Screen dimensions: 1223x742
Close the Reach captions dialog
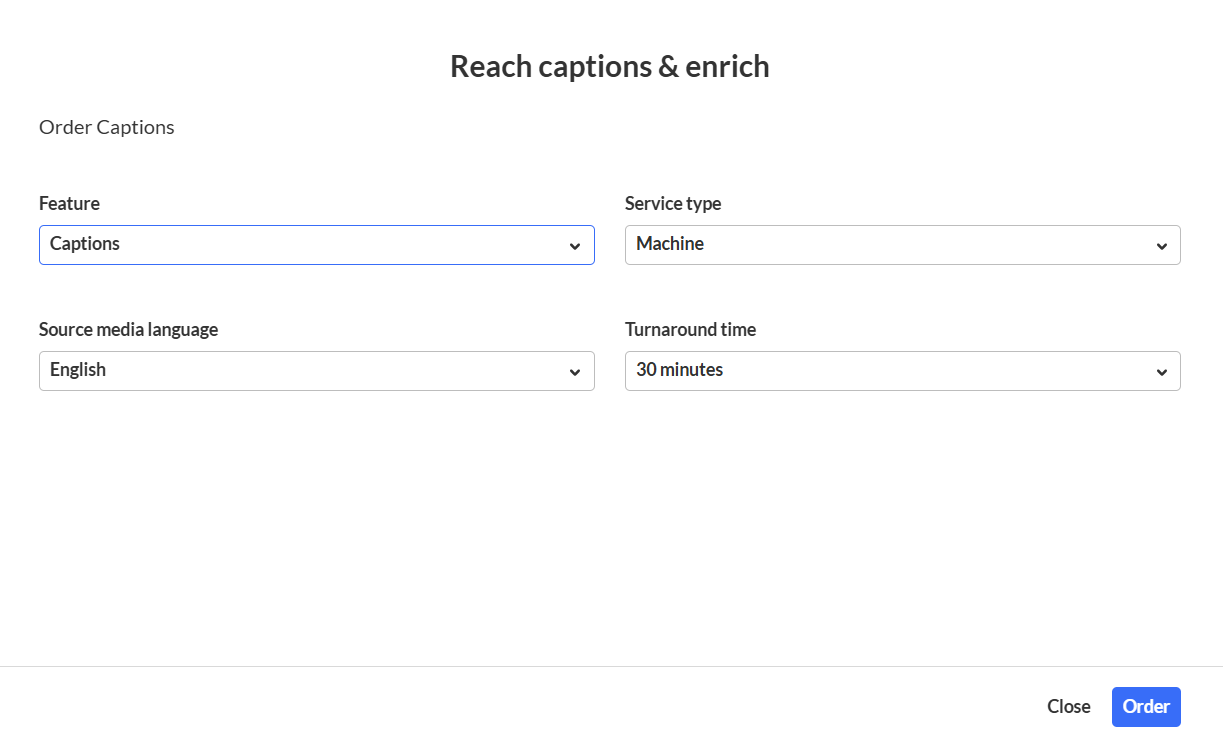click(x=1068, y=706)
